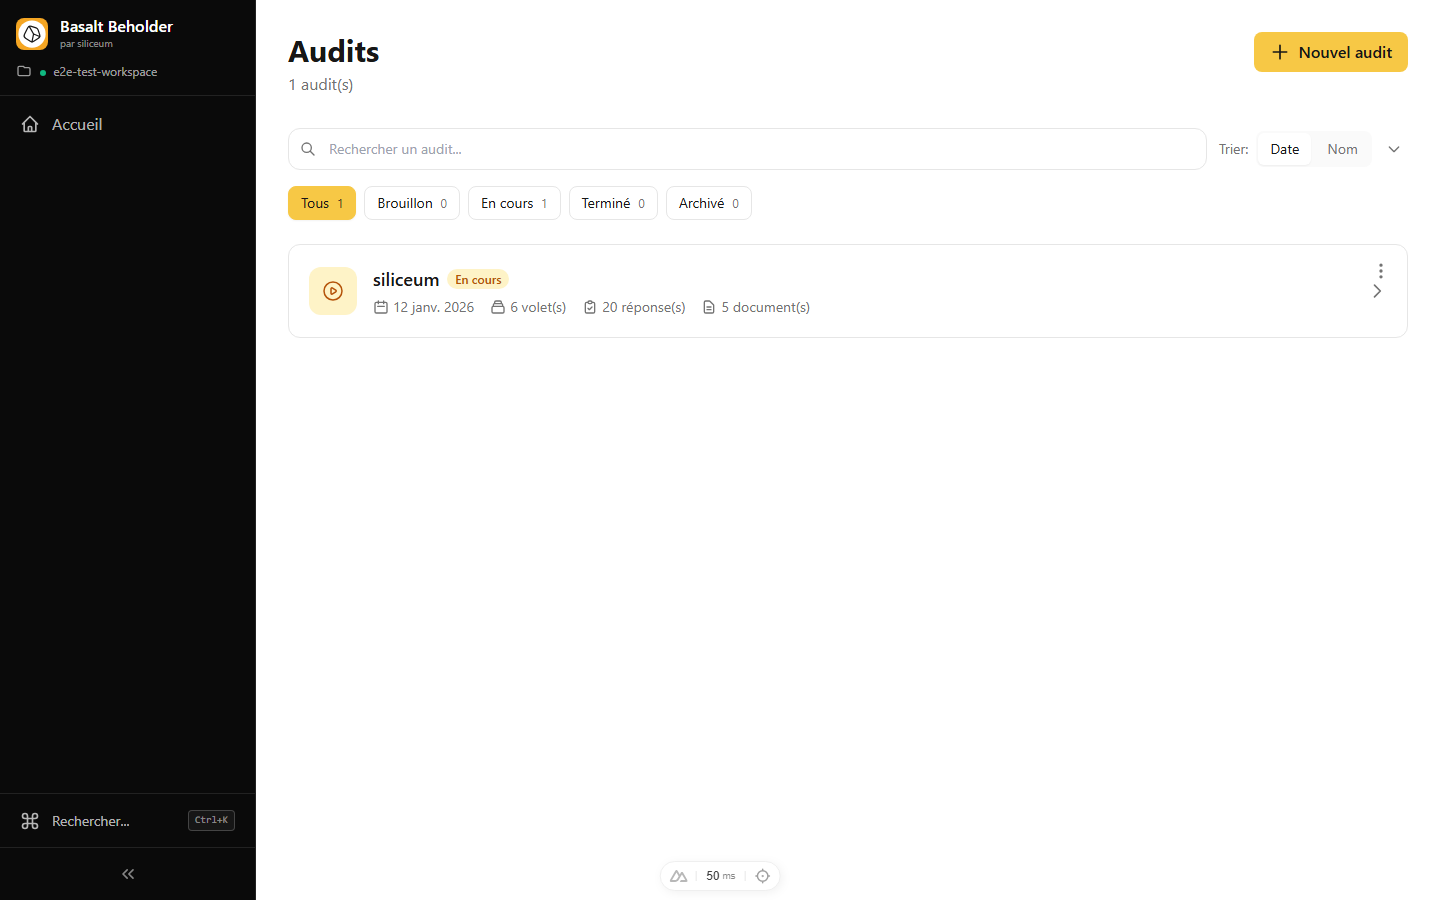
Task: Select the En cours filter tab
Action: click(514, 203)
